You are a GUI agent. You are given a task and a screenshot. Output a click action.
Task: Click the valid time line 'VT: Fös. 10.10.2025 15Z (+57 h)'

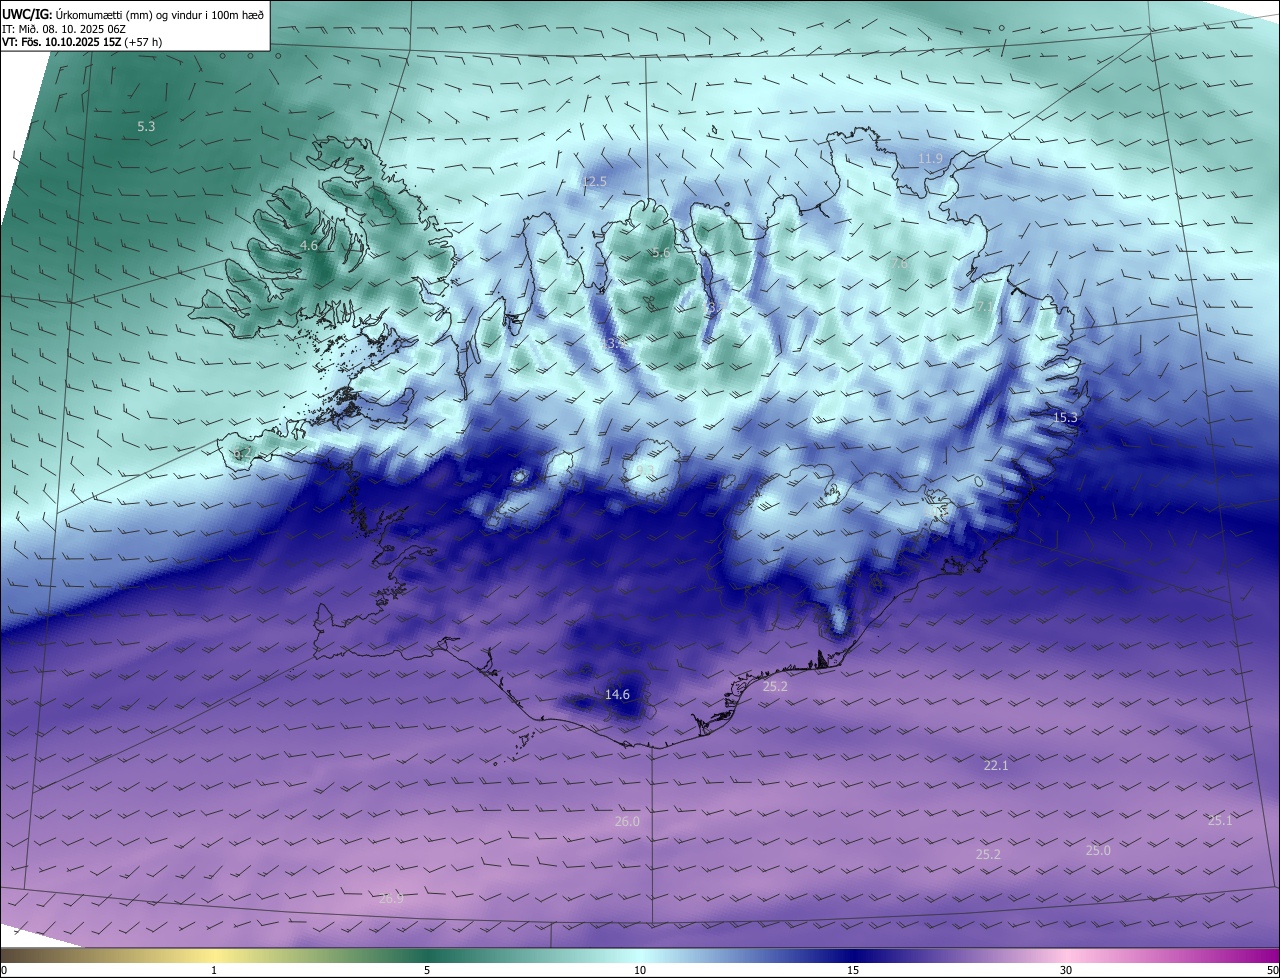click(x=83, y=42)
